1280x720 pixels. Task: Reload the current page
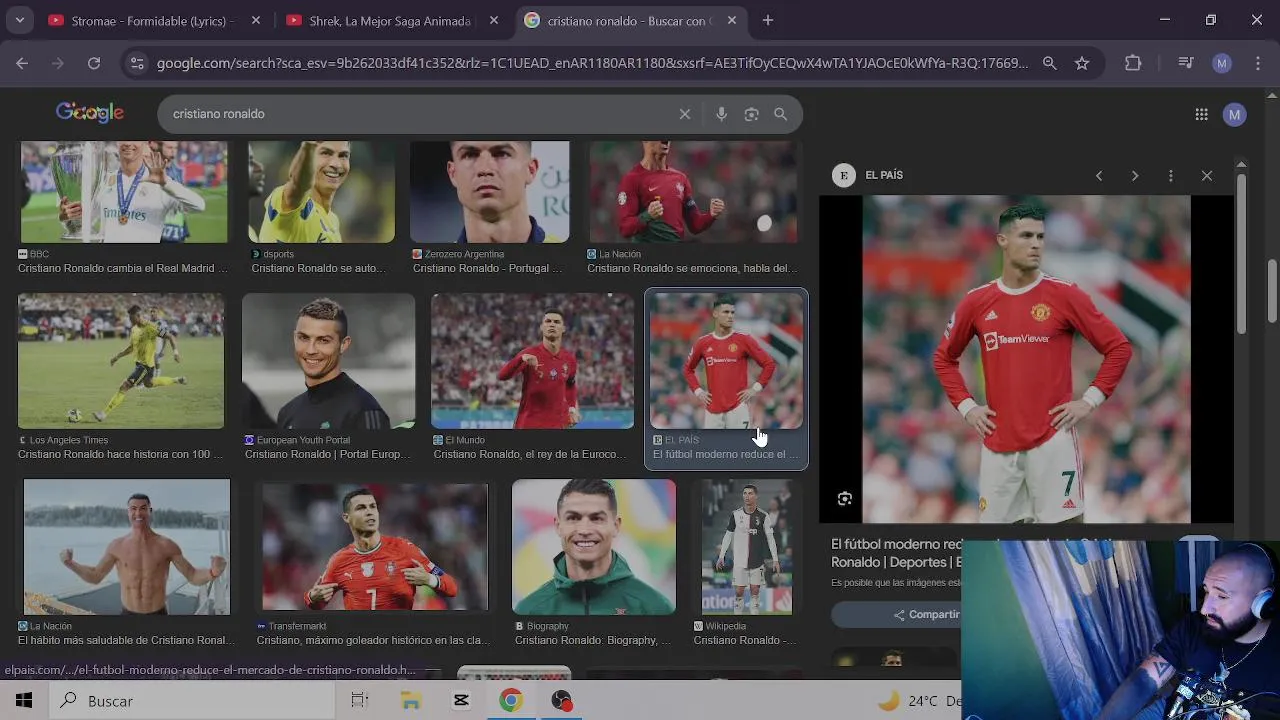[x=93, y=63]
